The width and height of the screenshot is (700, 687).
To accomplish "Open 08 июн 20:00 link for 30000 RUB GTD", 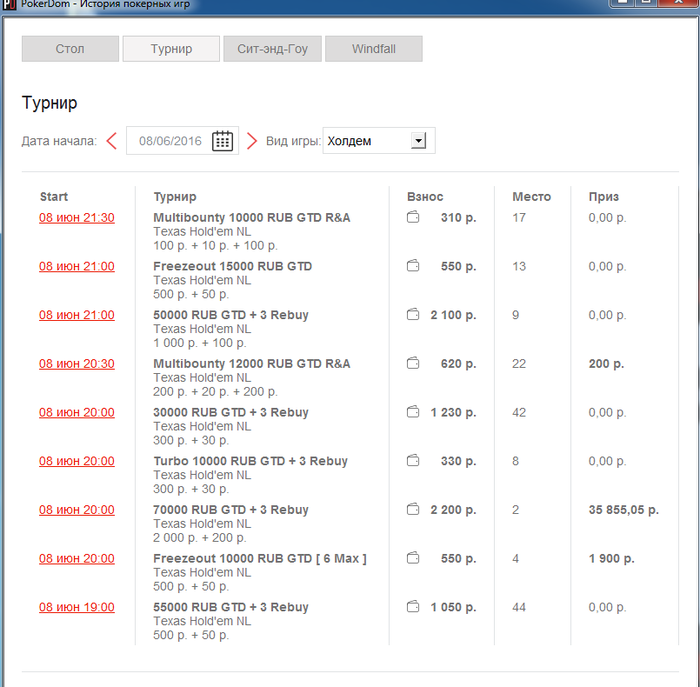I will (77, 412).
